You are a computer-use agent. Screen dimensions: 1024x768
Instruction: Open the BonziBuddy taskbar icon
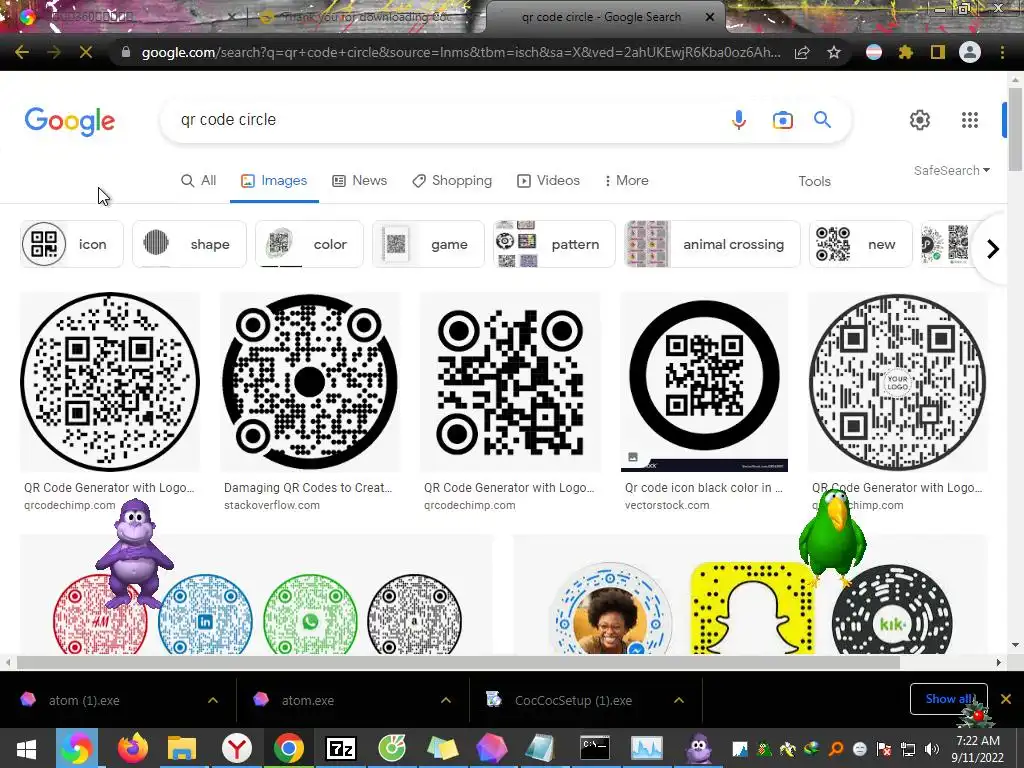(x=699, y=748)
